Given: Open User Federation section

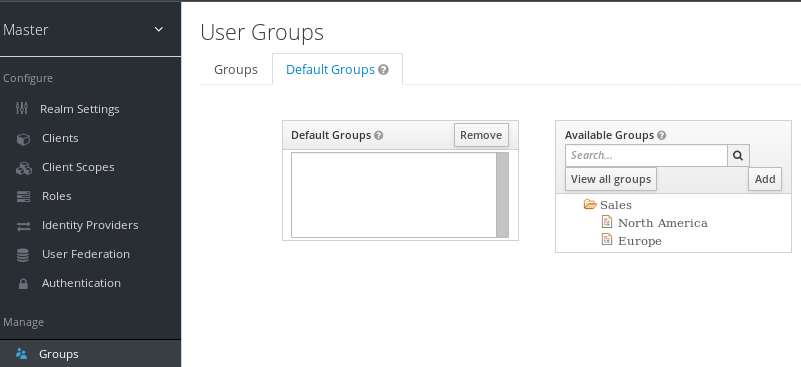Looking at the screenshot, I should click(86, 254).
